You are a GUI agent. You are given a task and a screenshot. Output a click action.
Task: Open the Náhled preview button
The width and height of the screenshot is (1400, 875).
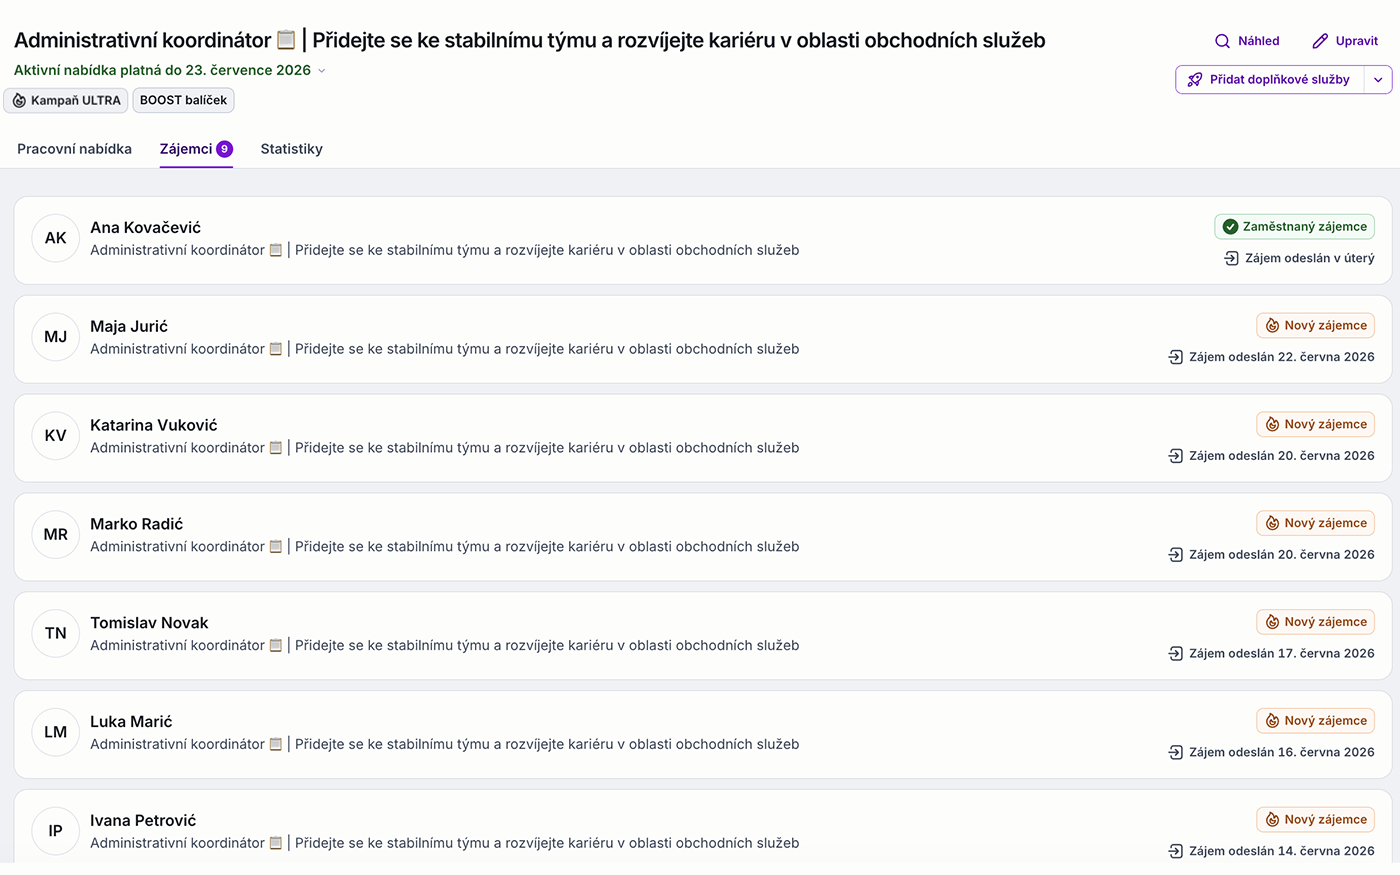[1247, 41]
